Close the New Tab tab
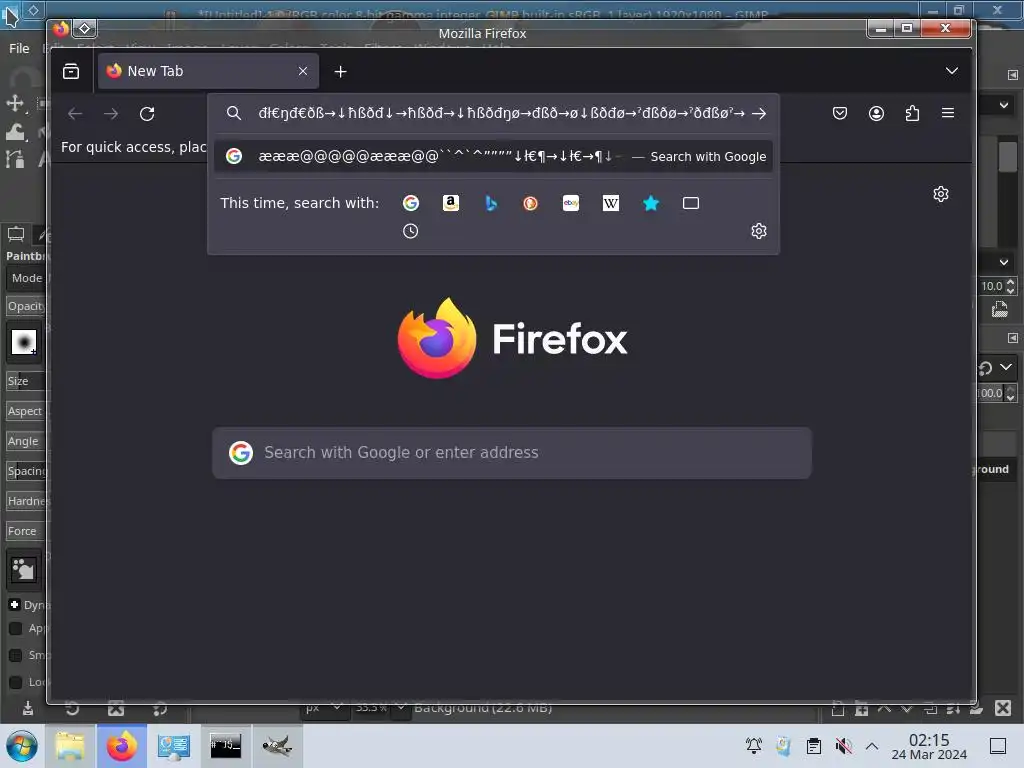The height and width of the screenshot is (768, 1024). pos(302,71)
